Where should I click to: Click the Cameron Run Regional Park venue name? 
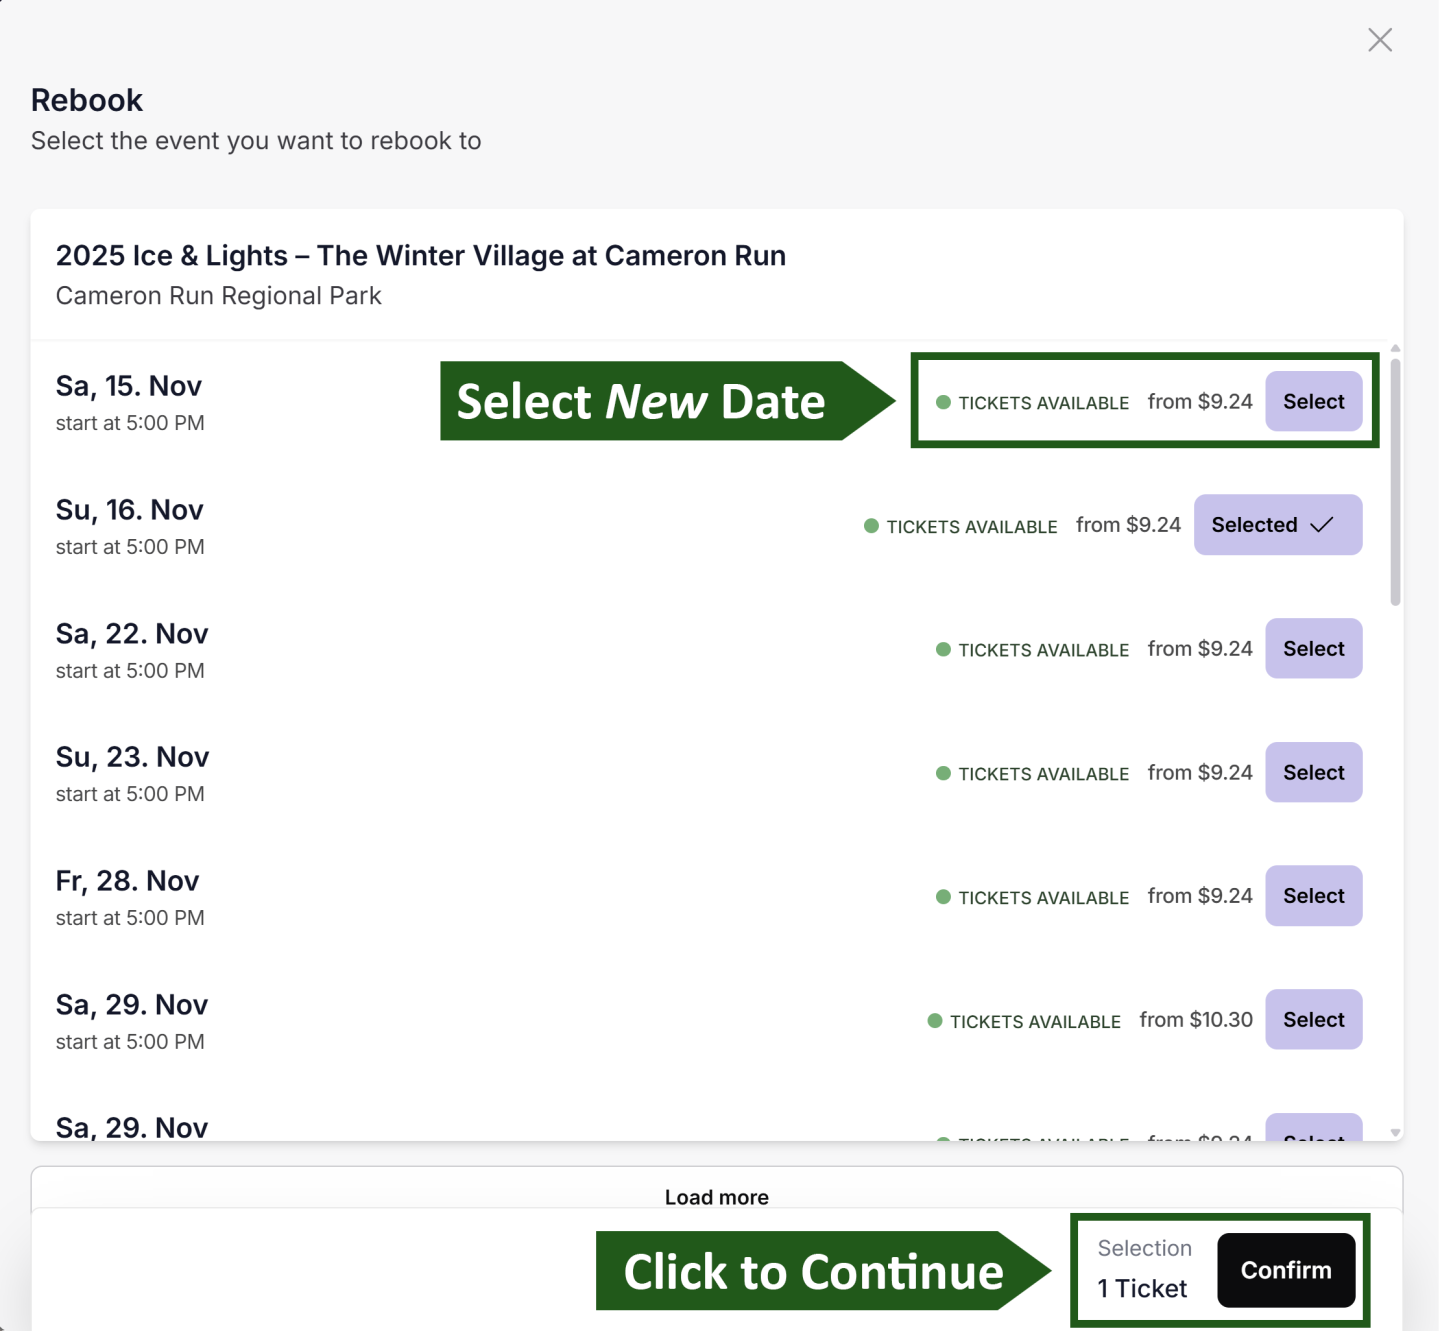point(218,296)
